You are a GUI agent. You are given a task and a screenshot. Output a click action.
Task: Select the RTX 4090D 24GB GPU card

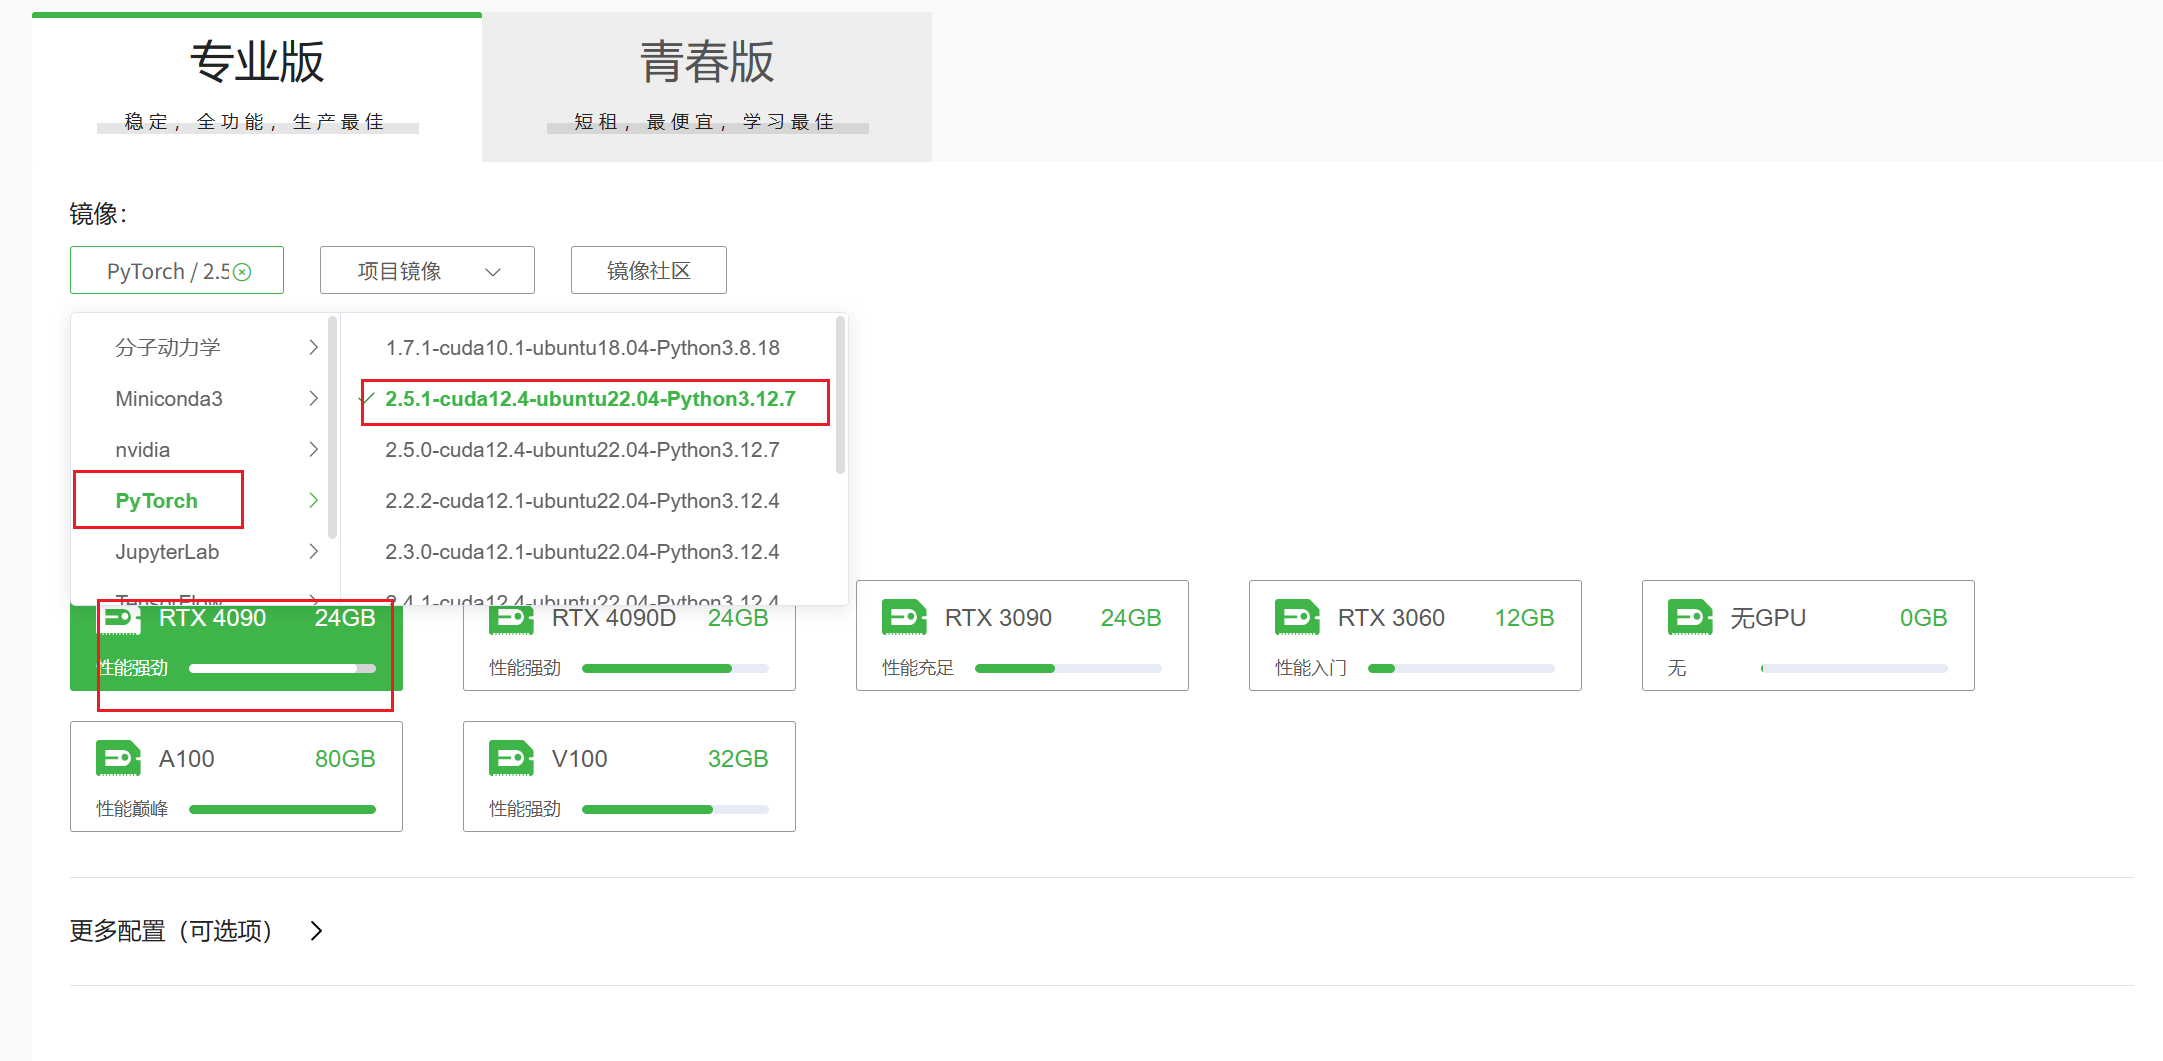tap(629, 647)
